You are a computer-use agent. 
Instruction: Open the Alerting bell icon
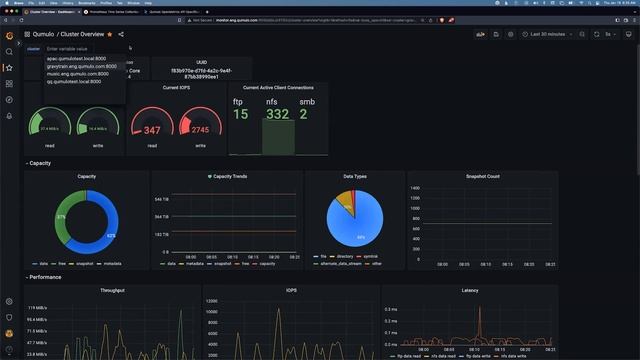[9, 116]
